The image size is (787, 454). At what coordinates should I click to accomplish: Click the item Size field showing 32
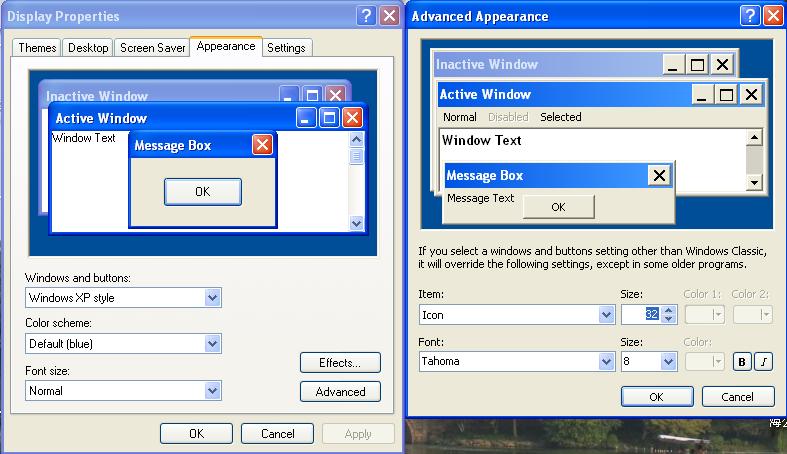(x=641, y=315)
